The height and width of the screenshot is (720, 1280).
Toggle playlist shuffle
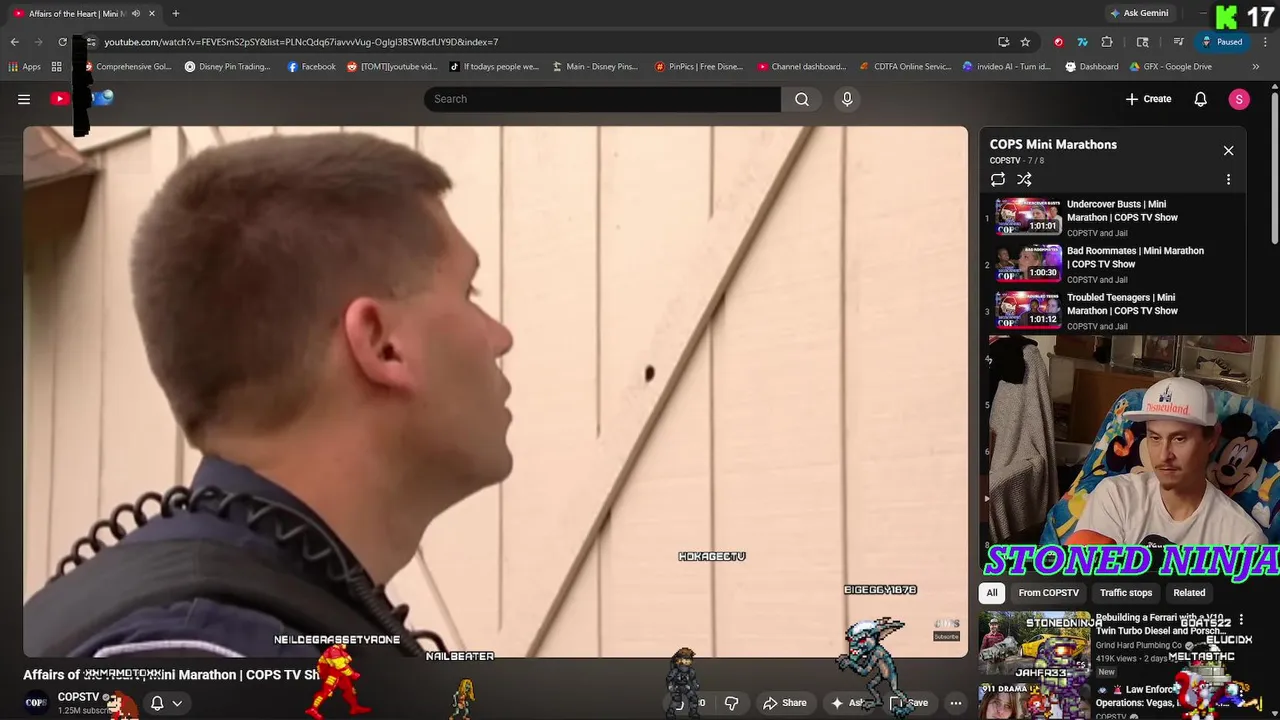pos(1024,180)
